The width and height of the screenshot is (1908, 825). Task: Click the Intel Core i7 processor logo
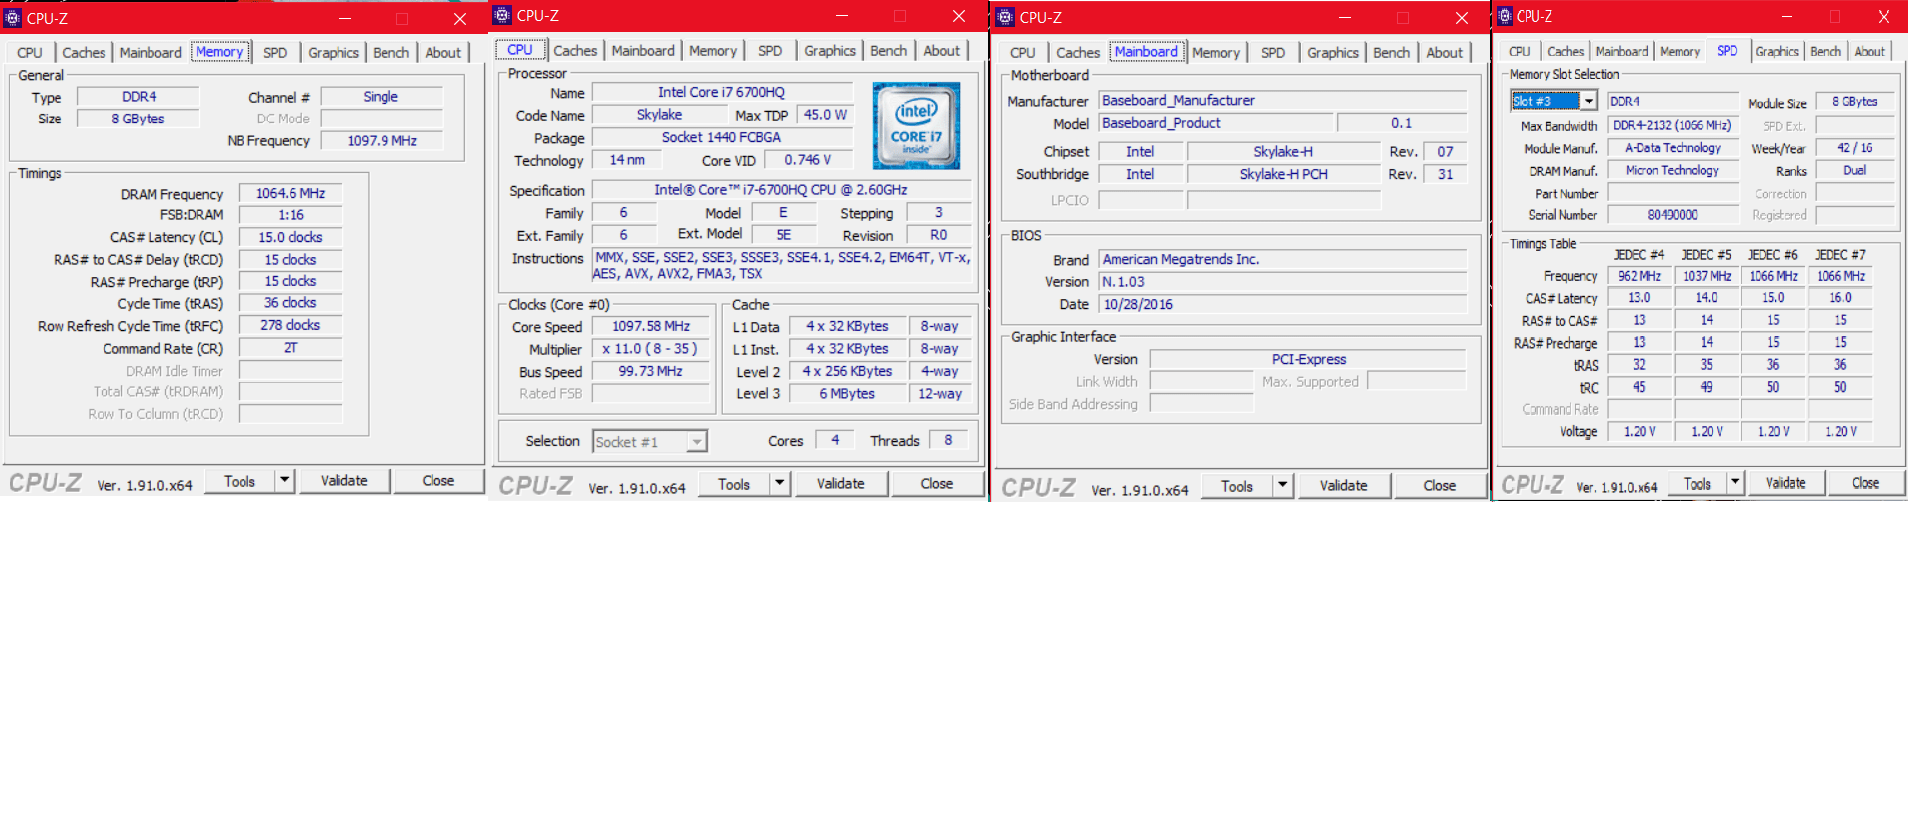pyautogui.click(x=916, y=126)
